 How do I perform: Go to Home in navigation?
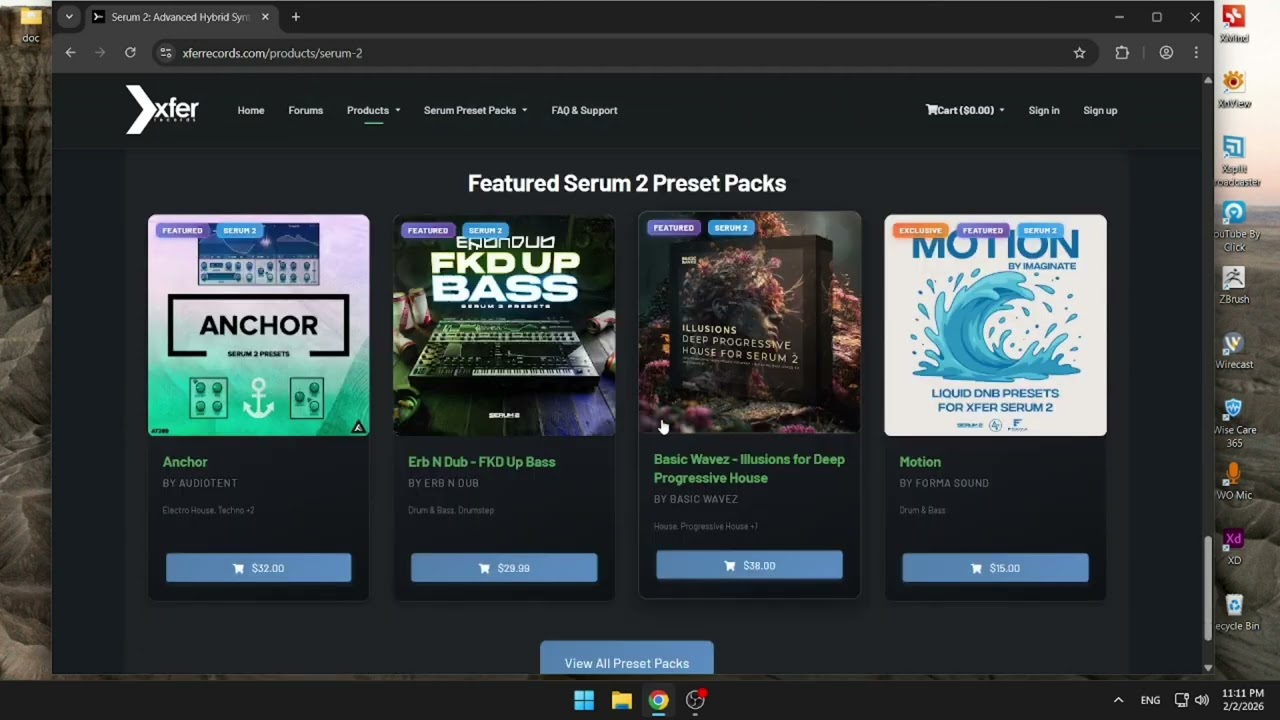pos(251,110)
